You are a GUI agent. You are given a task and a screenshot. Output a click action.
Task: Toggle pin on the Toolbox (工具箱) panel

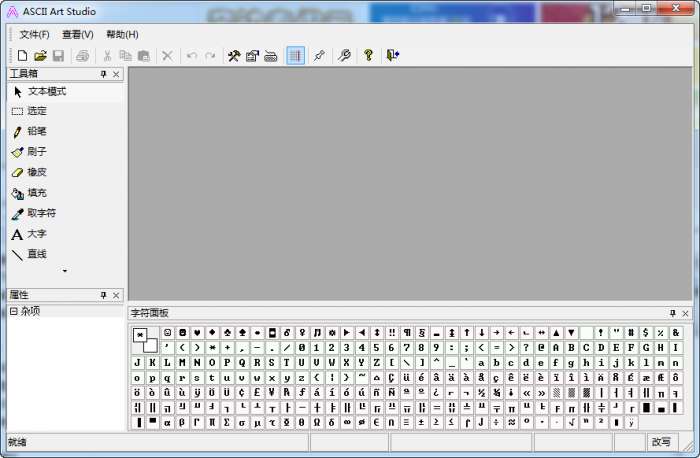(103, 74)
